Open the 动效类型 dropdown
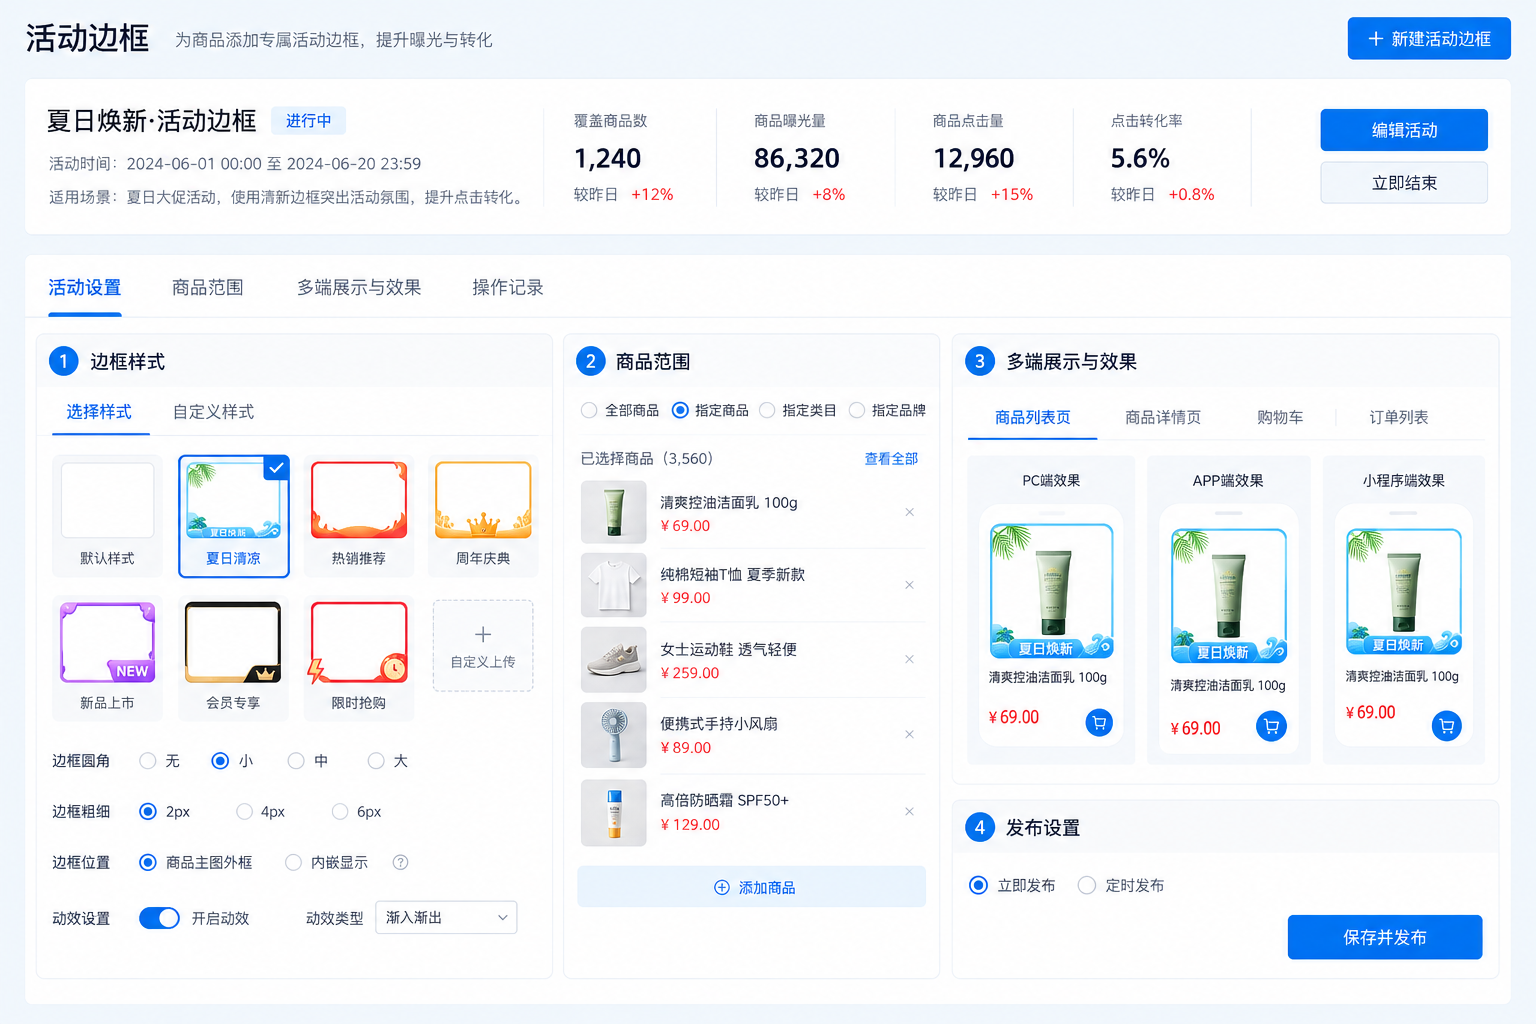Image resolution: width=1536 pixels, height=1024 pixels. [x=446, y=918]
